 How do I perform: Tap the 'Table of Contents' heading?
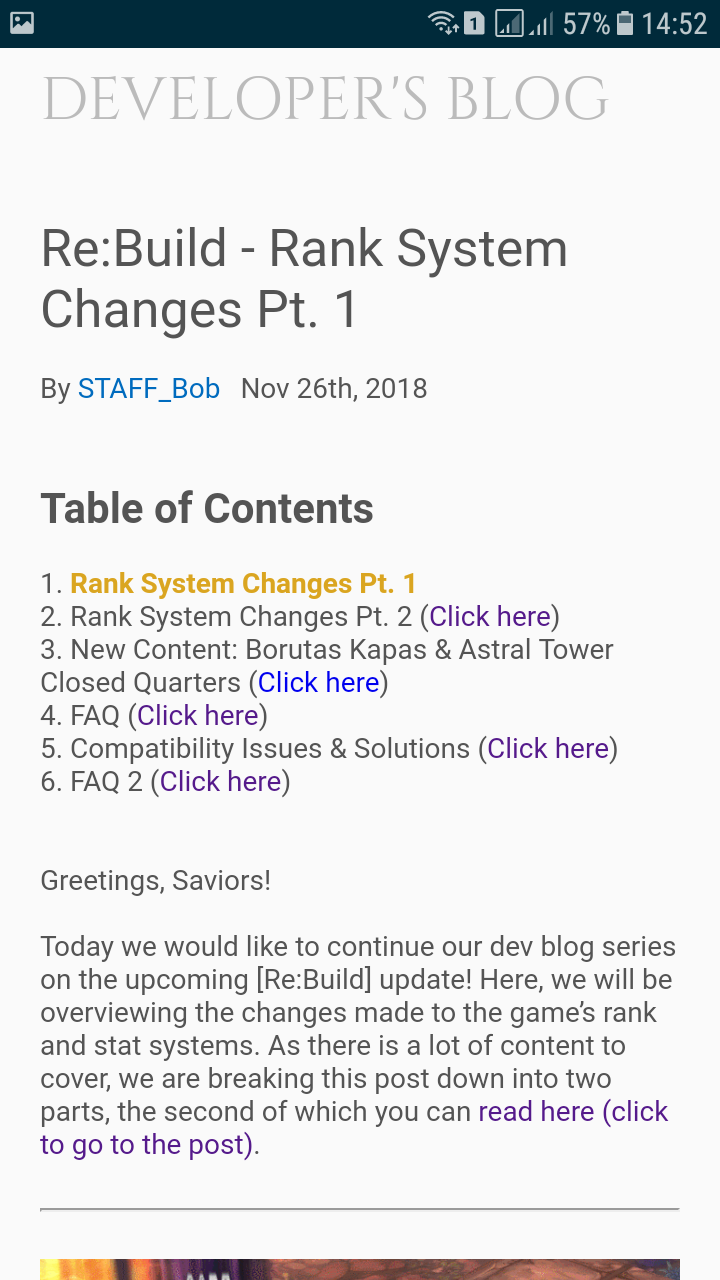[207, 509]
